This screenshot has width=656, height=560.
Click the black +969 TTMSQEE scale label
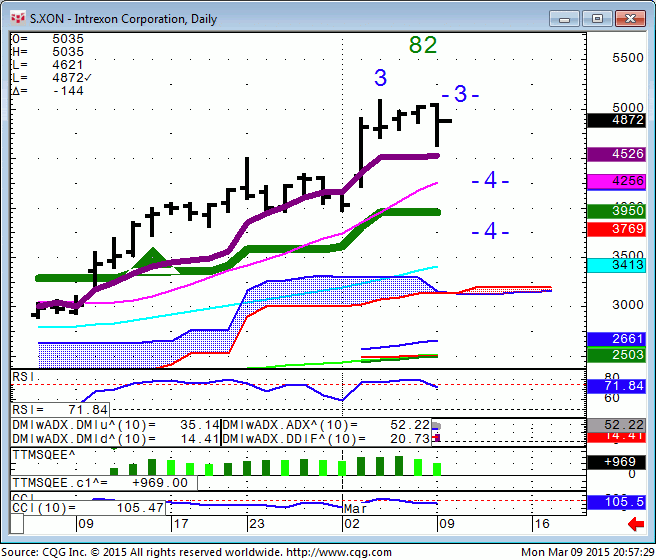coord(616,462)
